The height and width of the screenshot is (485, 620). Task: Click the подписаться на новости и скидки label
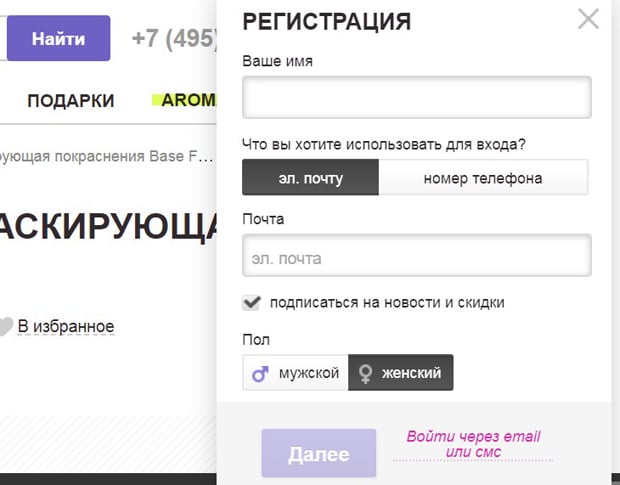point(387,302)
